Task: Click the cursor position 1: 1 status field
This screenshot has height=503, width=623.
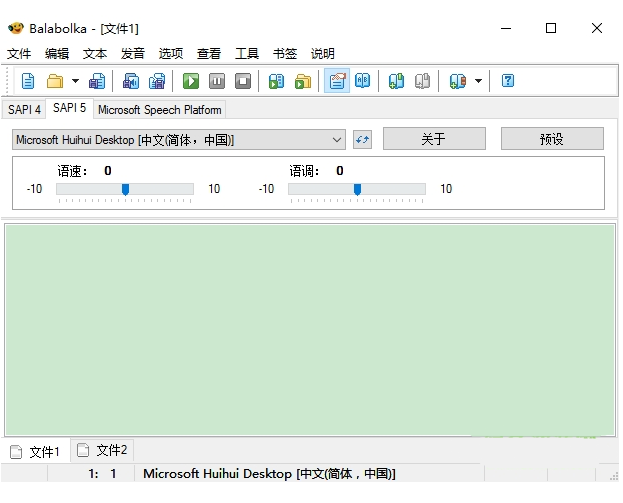Action: pos(91,474)
